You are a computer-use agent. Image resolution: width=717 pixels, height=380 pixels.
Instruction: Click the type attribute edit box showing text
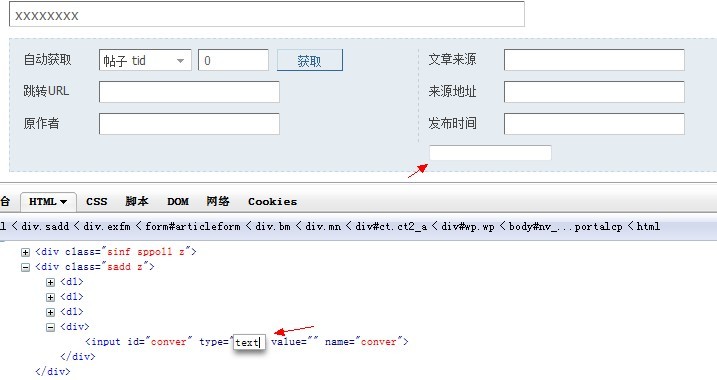(249, 342)
